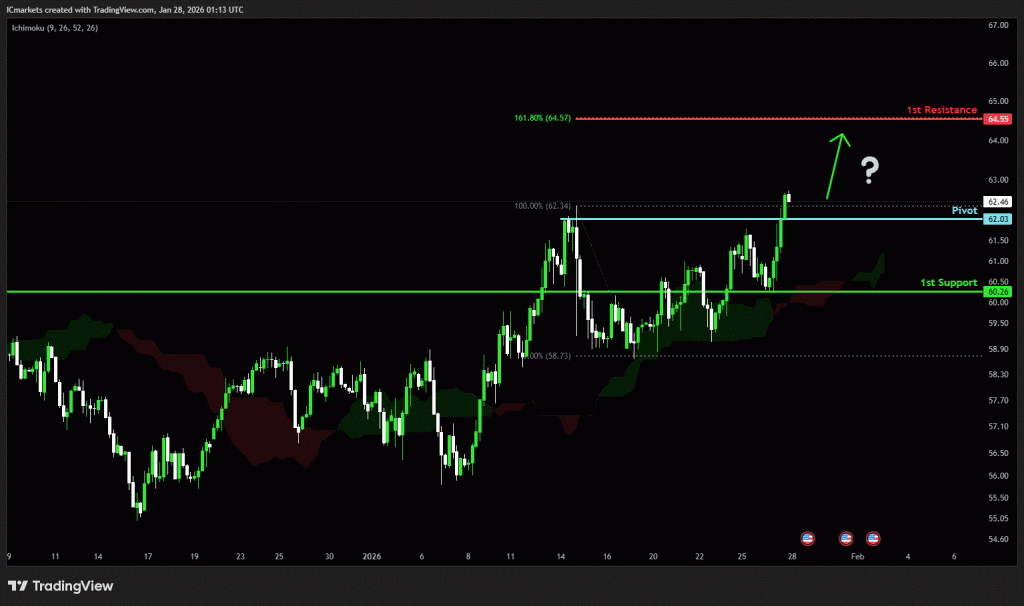Click the Feb label on the time axis
This screenshot has height=606, width=1024.
(856, 555)
